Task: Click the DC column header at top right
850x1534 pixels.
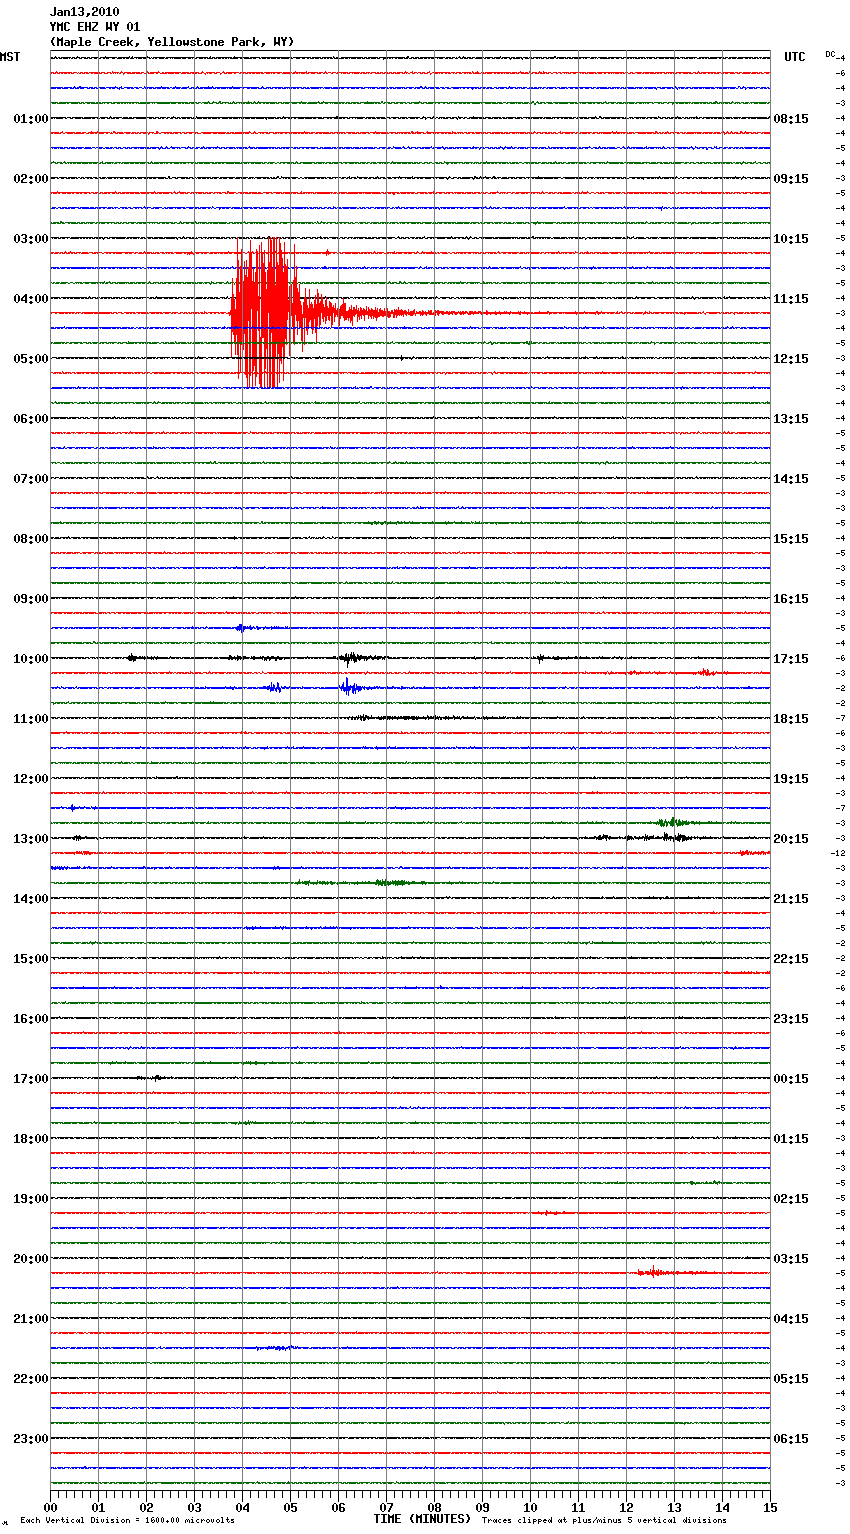Action: pos(830,54)
